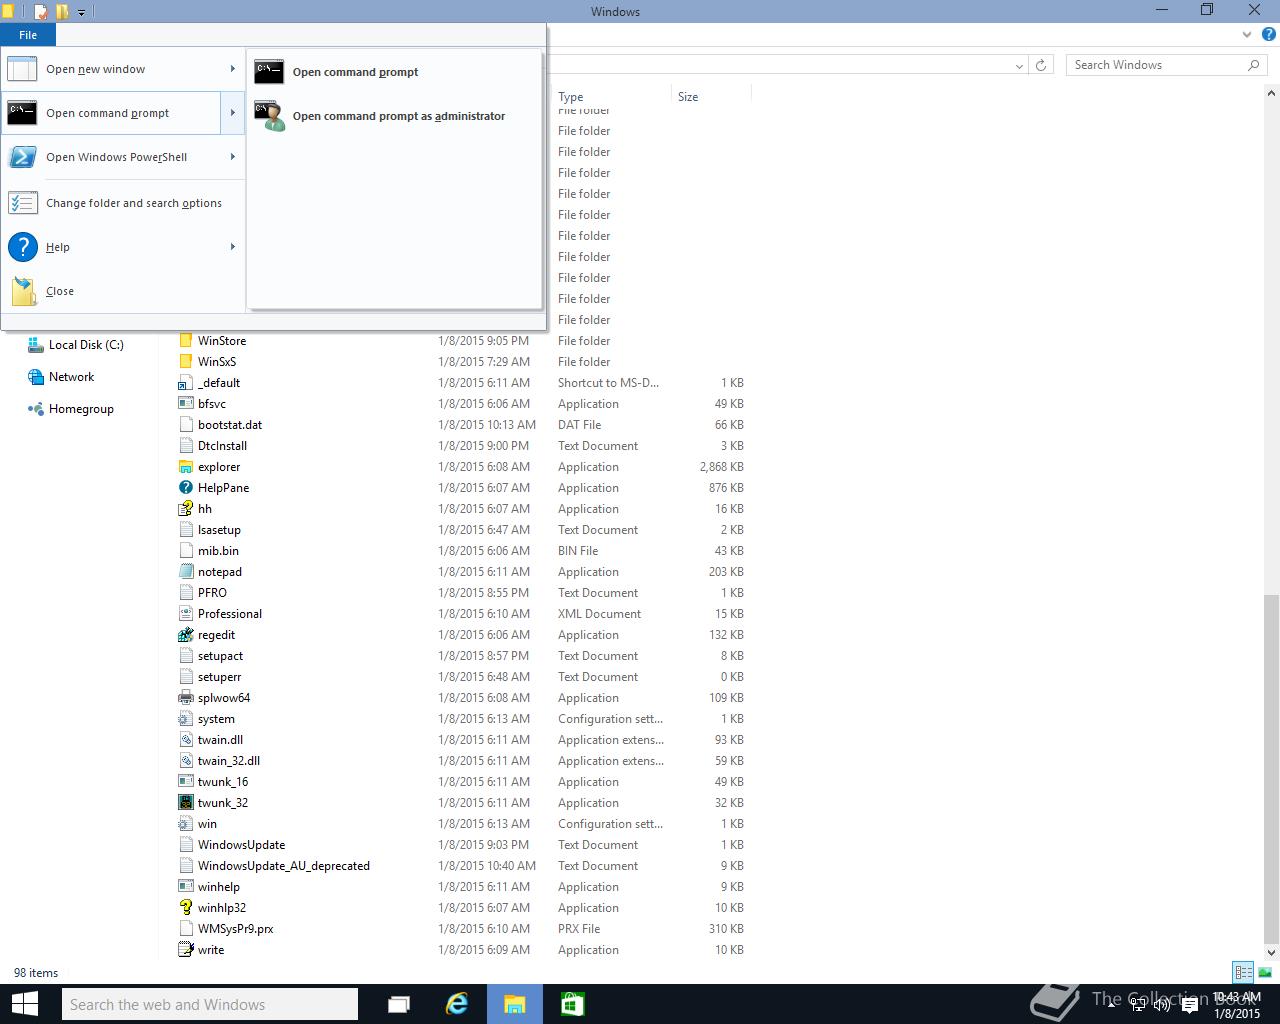Open the File tab
The image size is (1280, 1024).
[x=28, y=35]
